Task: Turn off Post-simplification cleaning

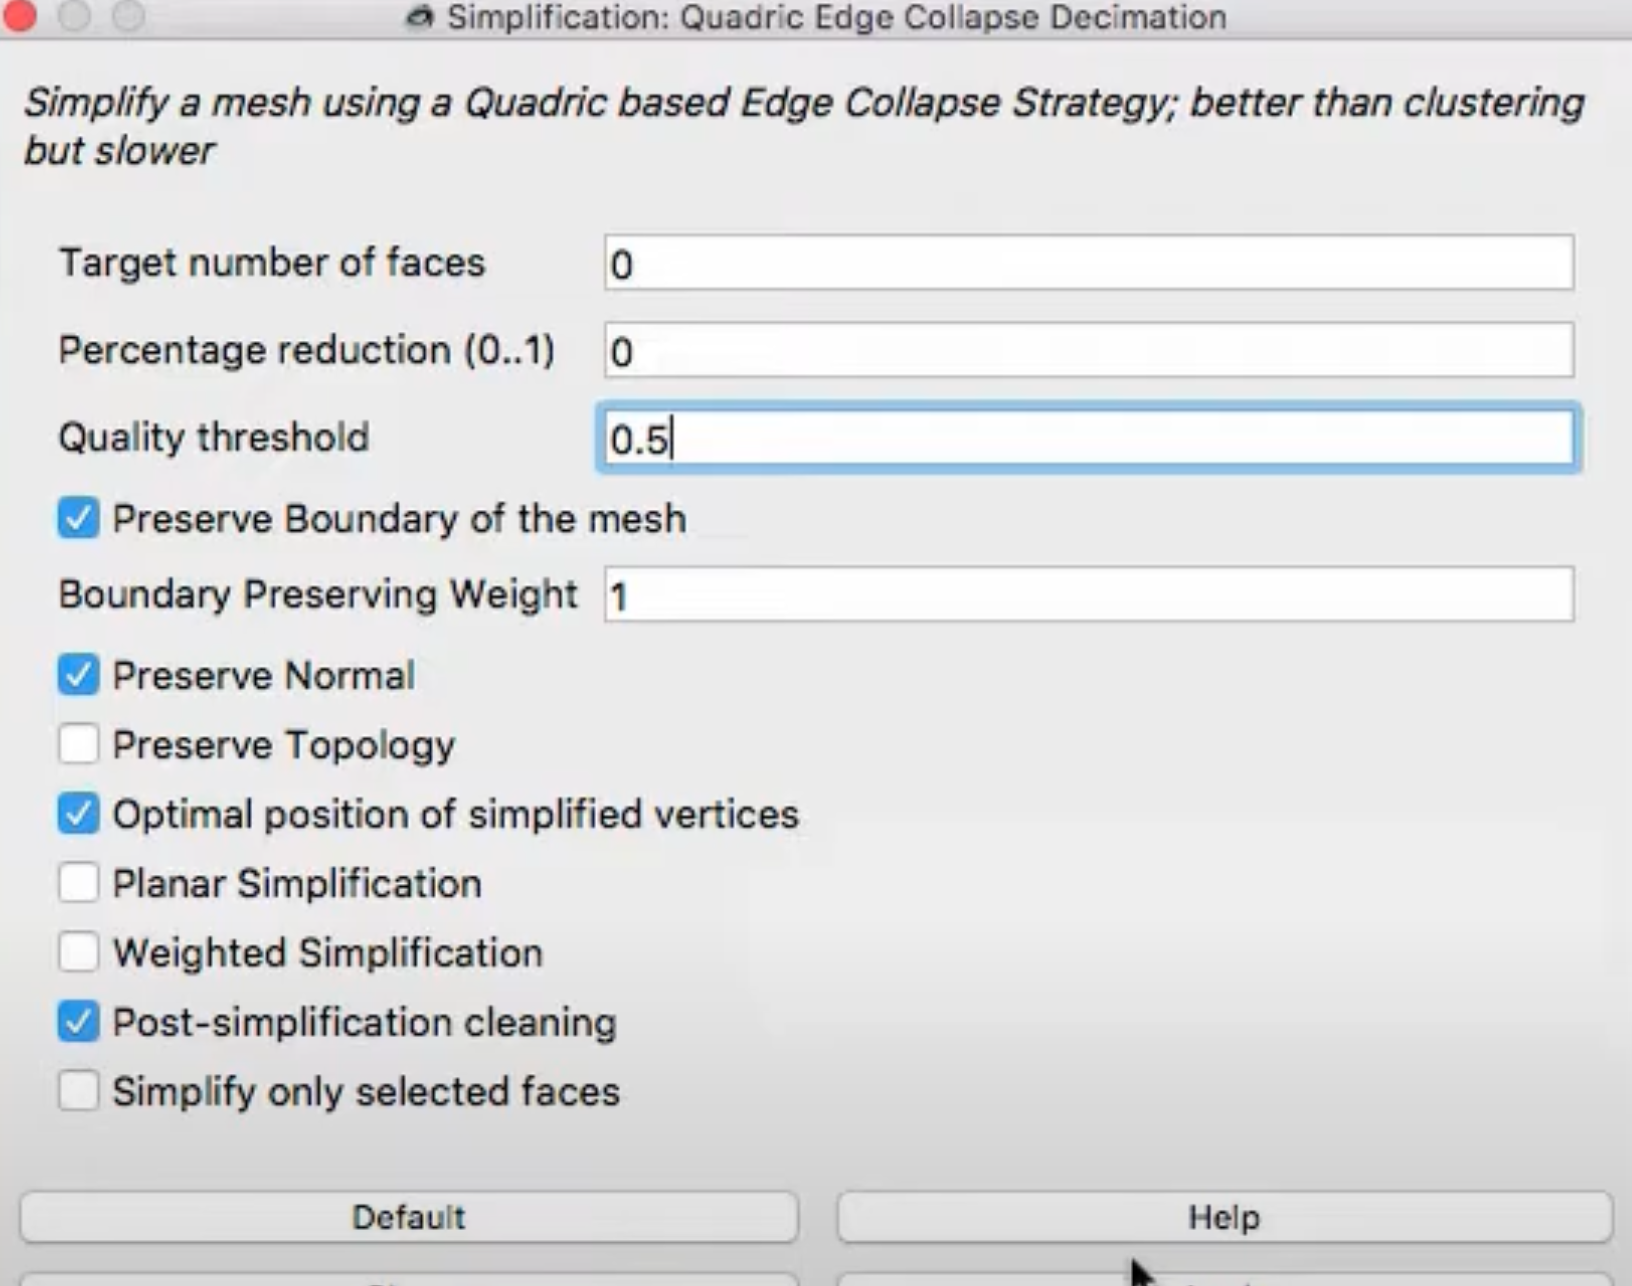Action: point(78,1022)
